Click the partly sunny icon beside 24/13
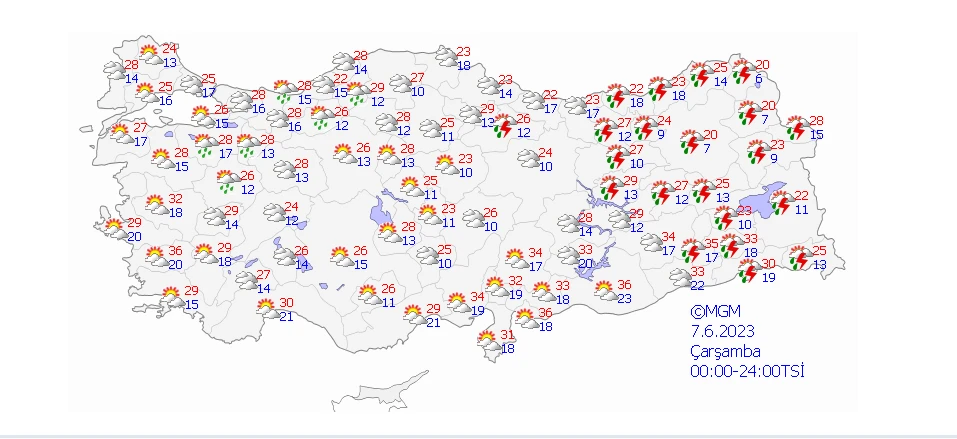The width and height of the screenshot is (957, 439). pos(152,55)
